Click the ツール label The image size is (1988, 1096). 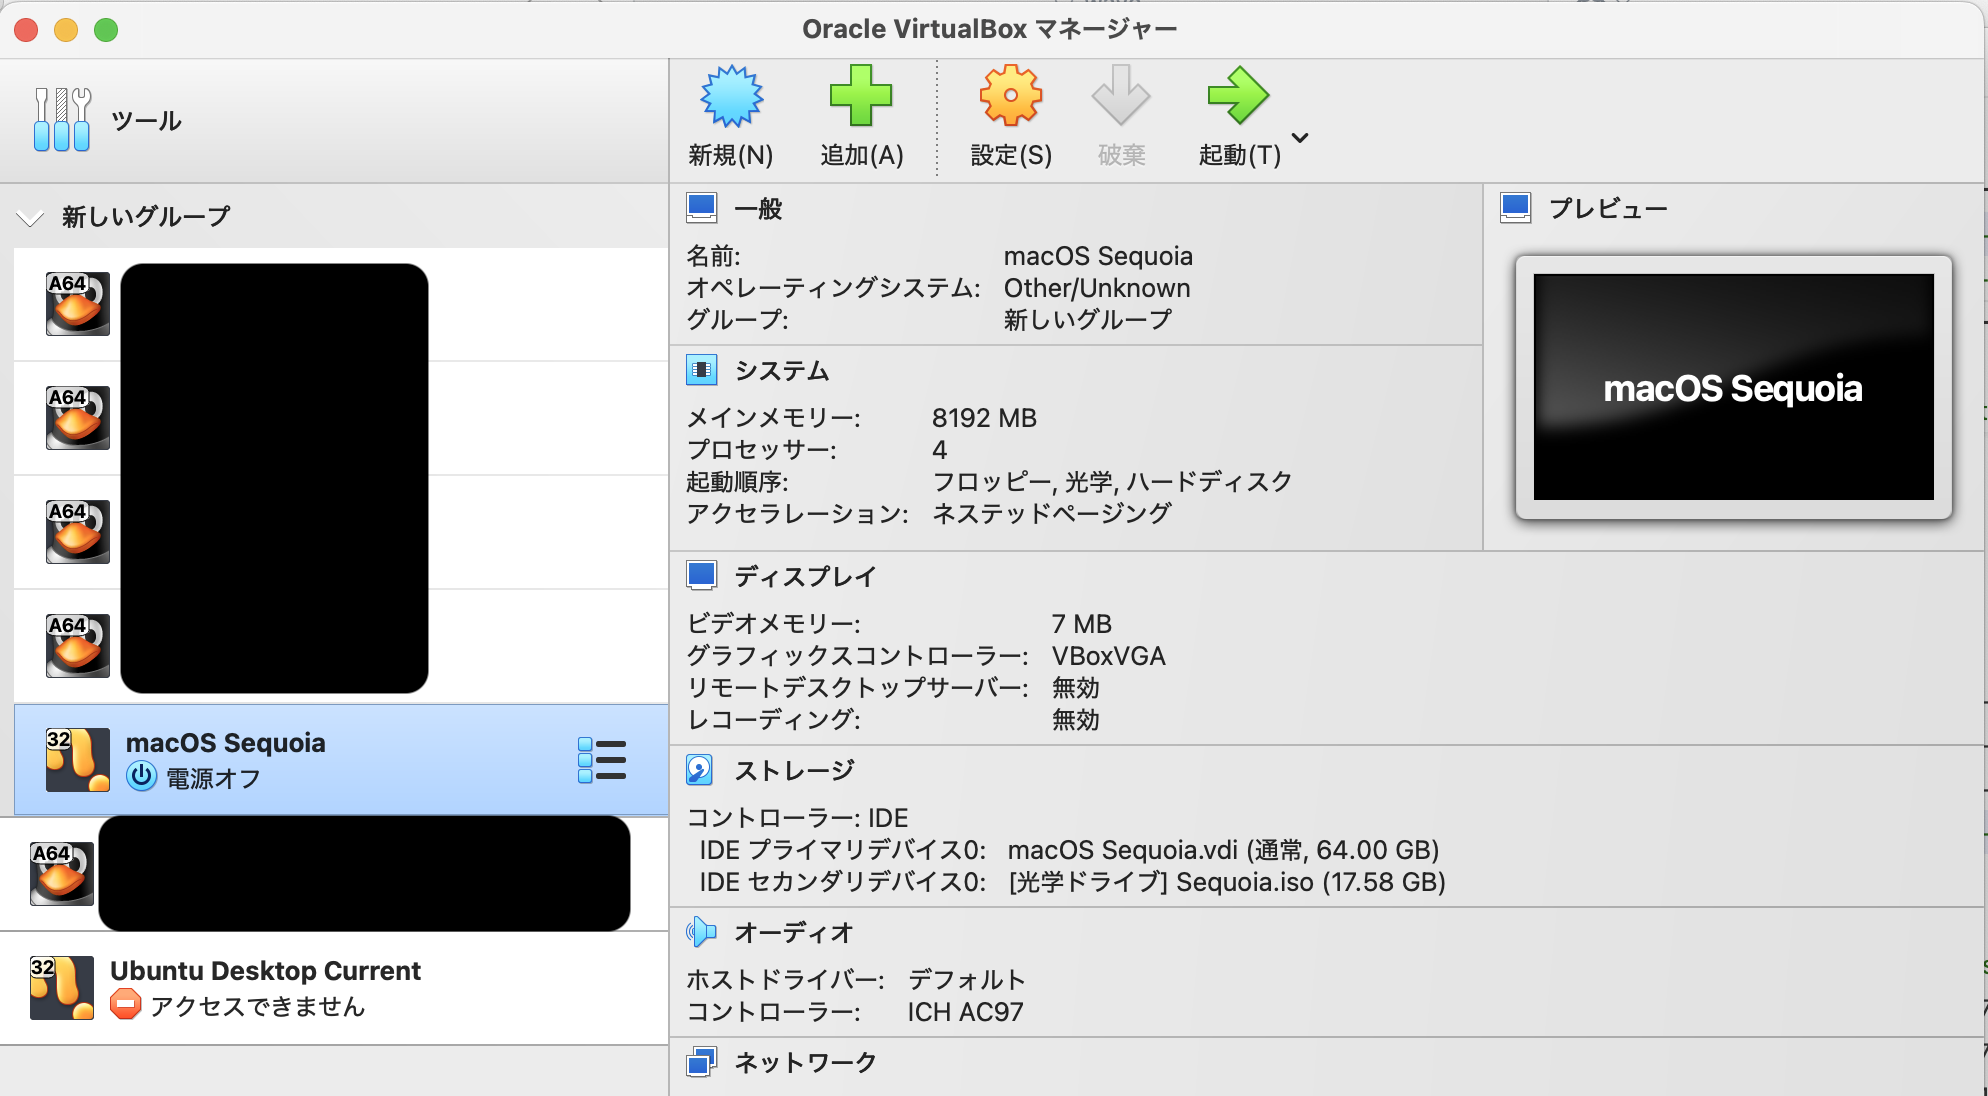click(x=146, y=121)
